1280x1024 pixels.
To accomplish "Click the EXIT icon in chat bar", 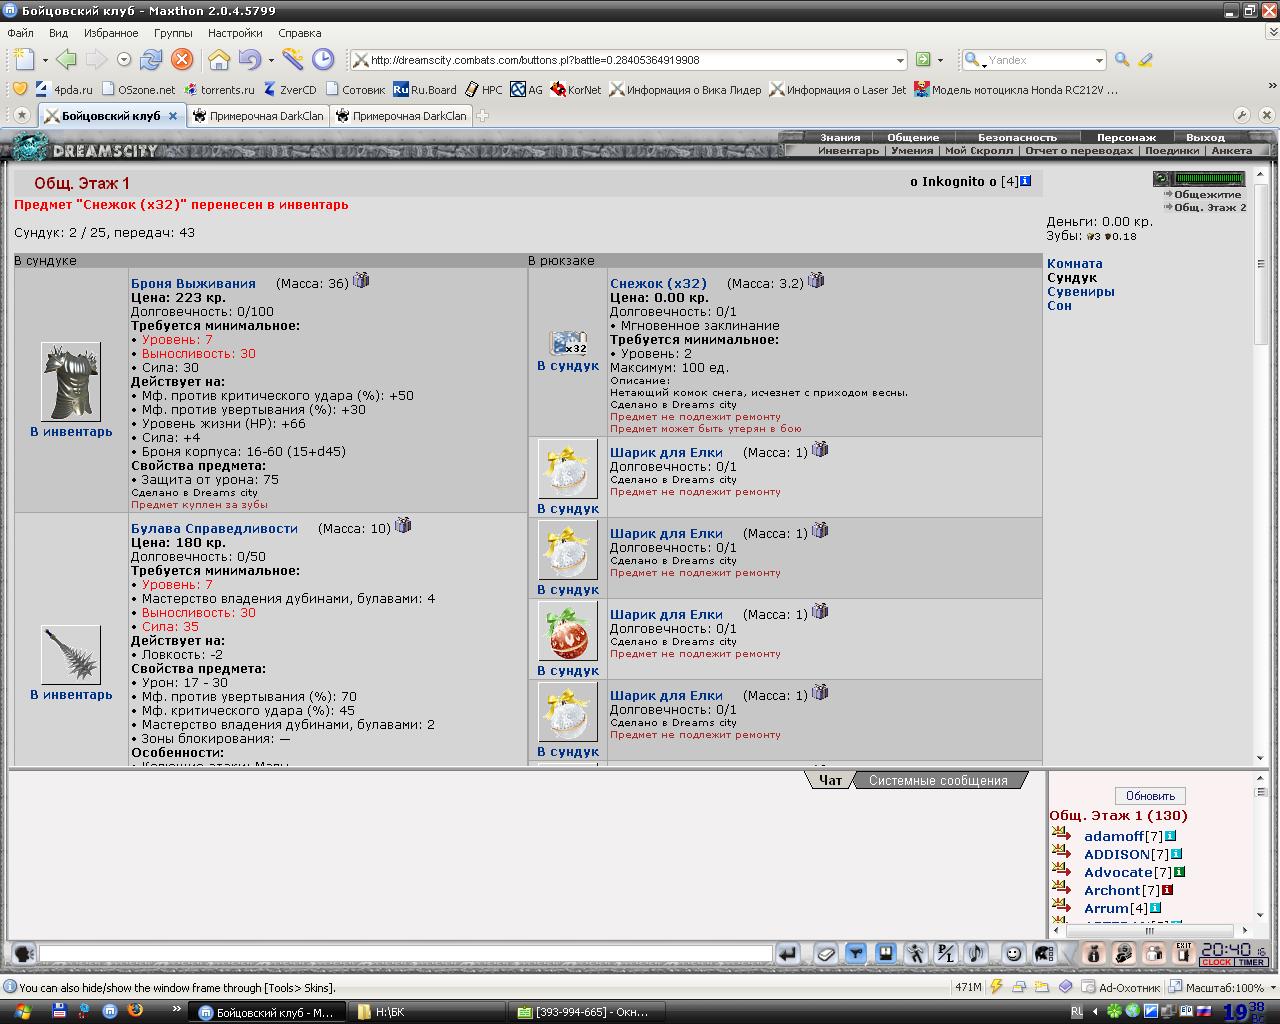I will 1184,953.
